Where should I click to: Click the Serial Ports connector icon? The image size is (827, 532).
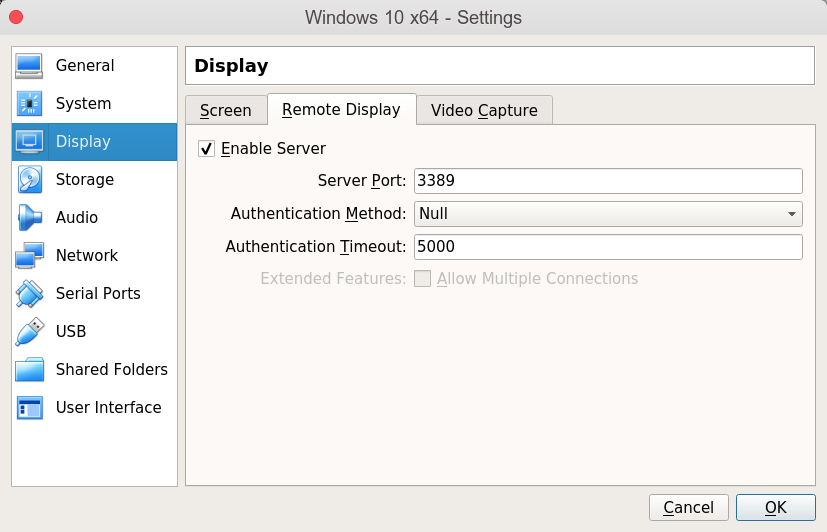click(29, 293)
